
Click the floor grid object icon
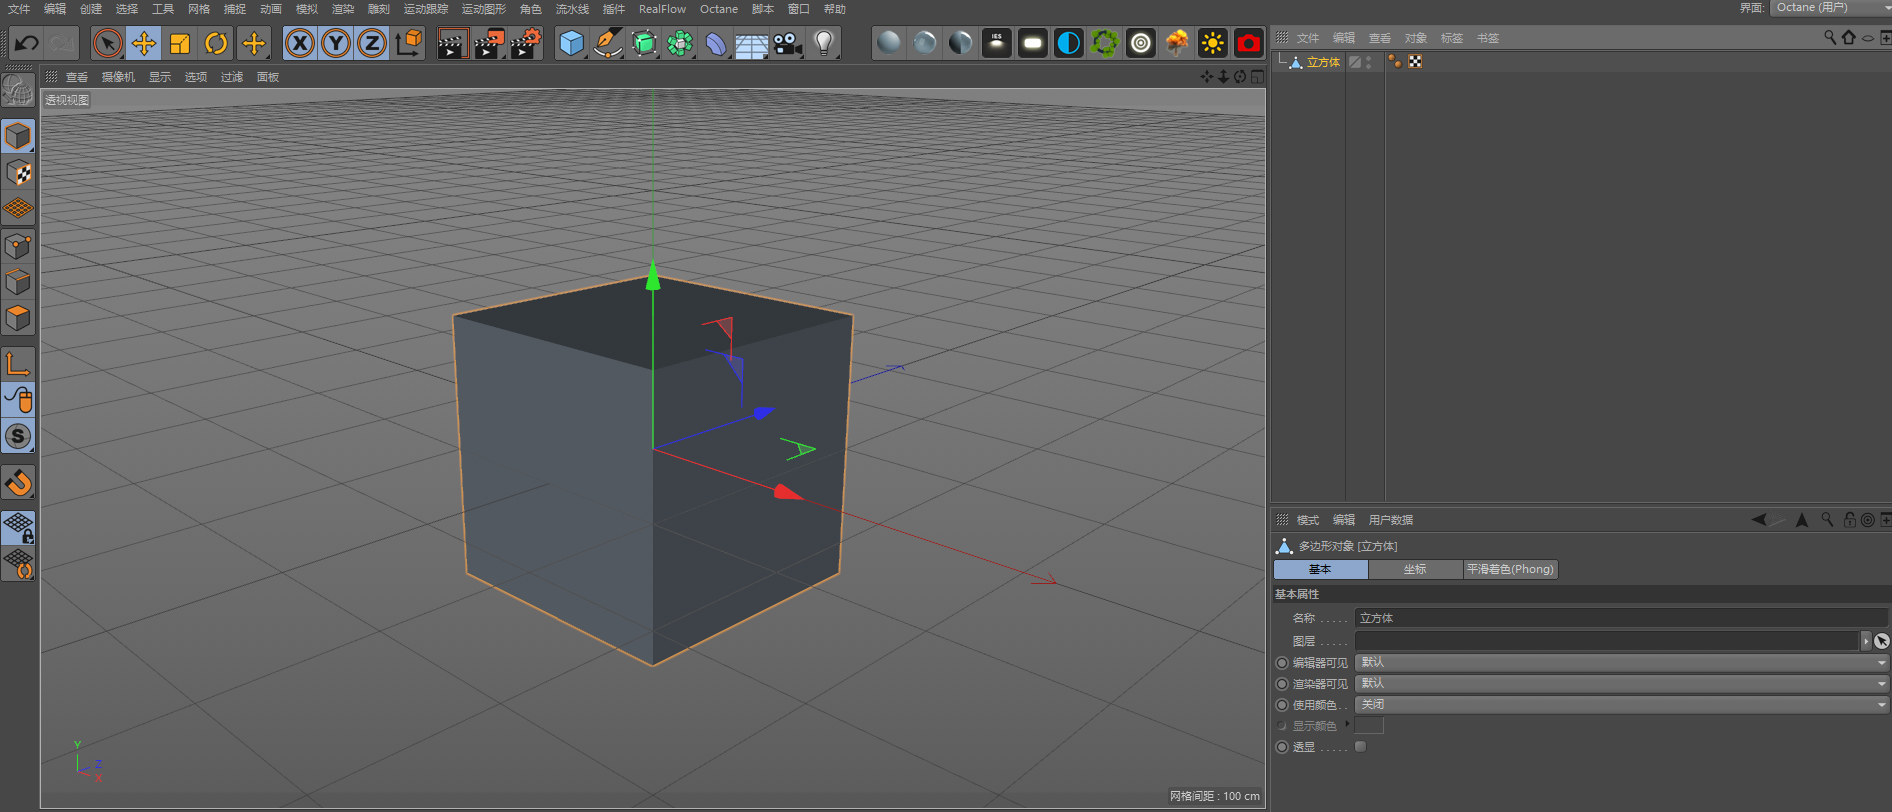[751, 44]
